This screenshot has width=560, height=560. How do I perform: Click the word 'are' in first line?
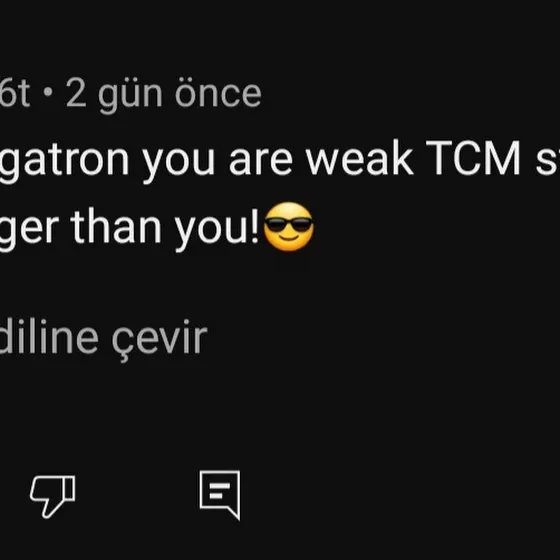click(x=261, y=160)
